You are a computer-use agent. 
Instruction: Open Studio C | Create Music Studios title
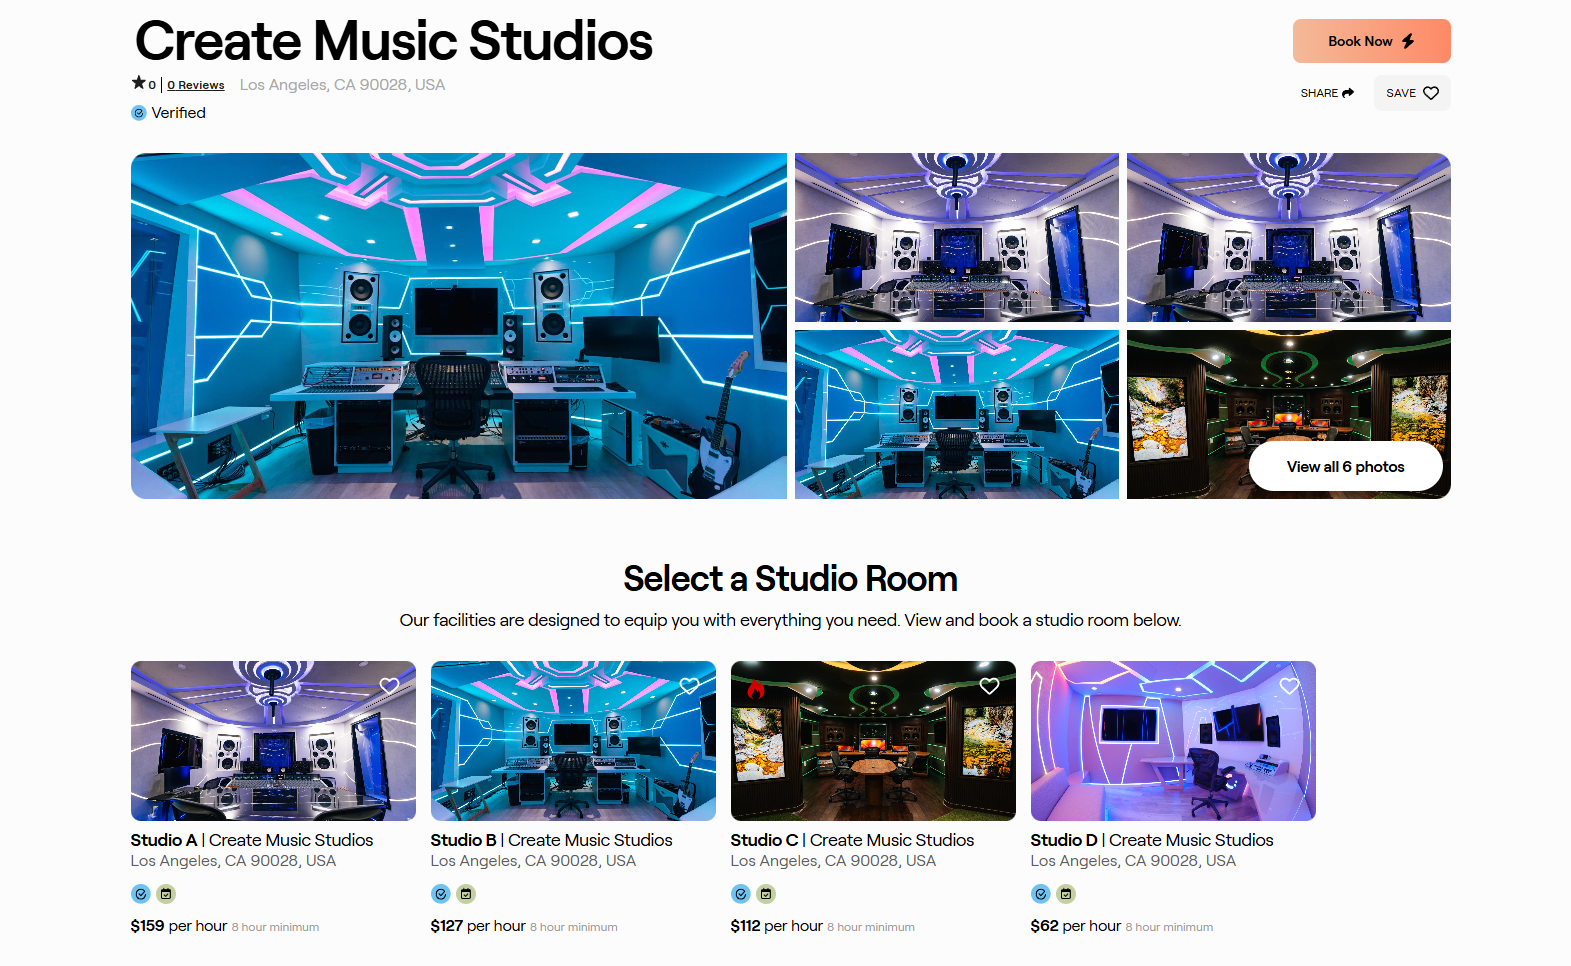click(x=852, y=840)
